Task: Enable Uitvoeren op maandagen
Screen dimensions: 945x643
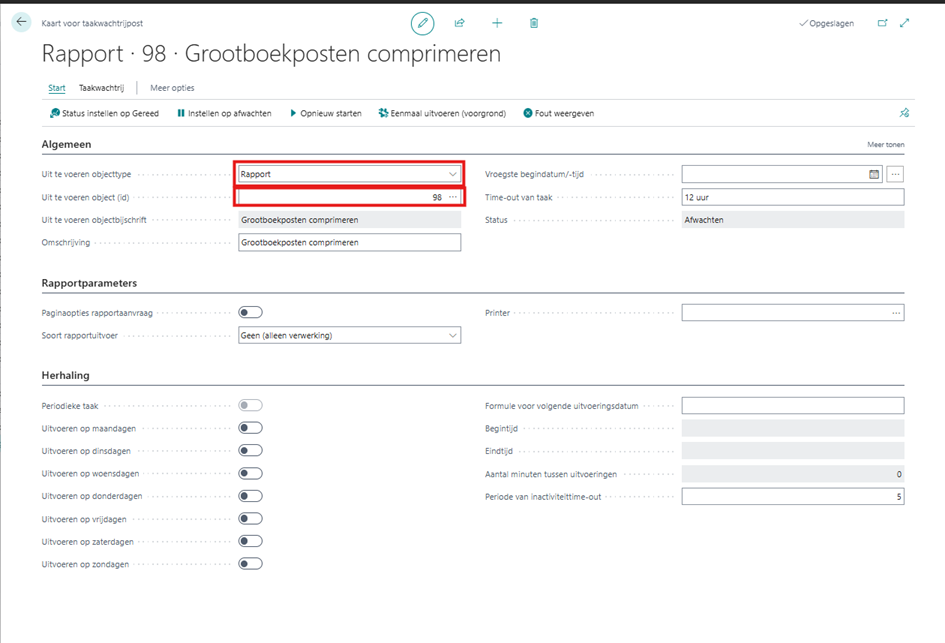Action: coord(250,428)
